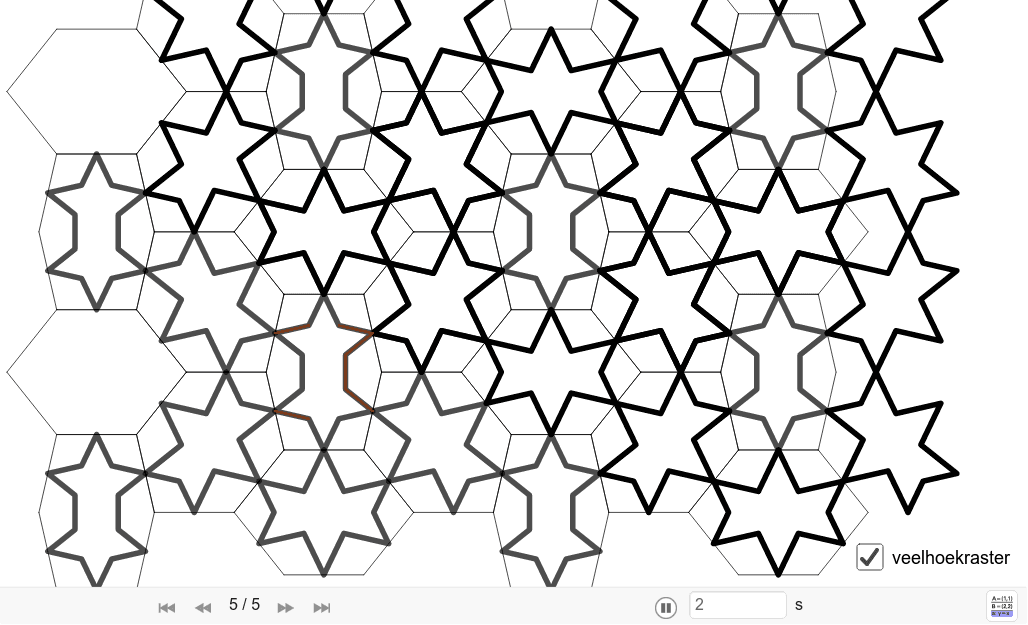The height and width of the screenshot is (625, 1028).
Task: Skip to the last construction step
Action: (x=322, y=607)
